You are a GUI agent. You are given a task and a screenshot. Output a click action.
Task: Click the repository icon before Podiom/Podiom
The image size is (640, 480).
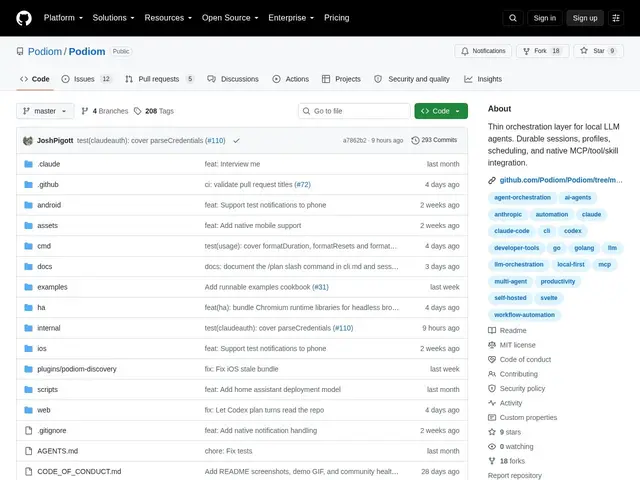[x=20, y=51]
